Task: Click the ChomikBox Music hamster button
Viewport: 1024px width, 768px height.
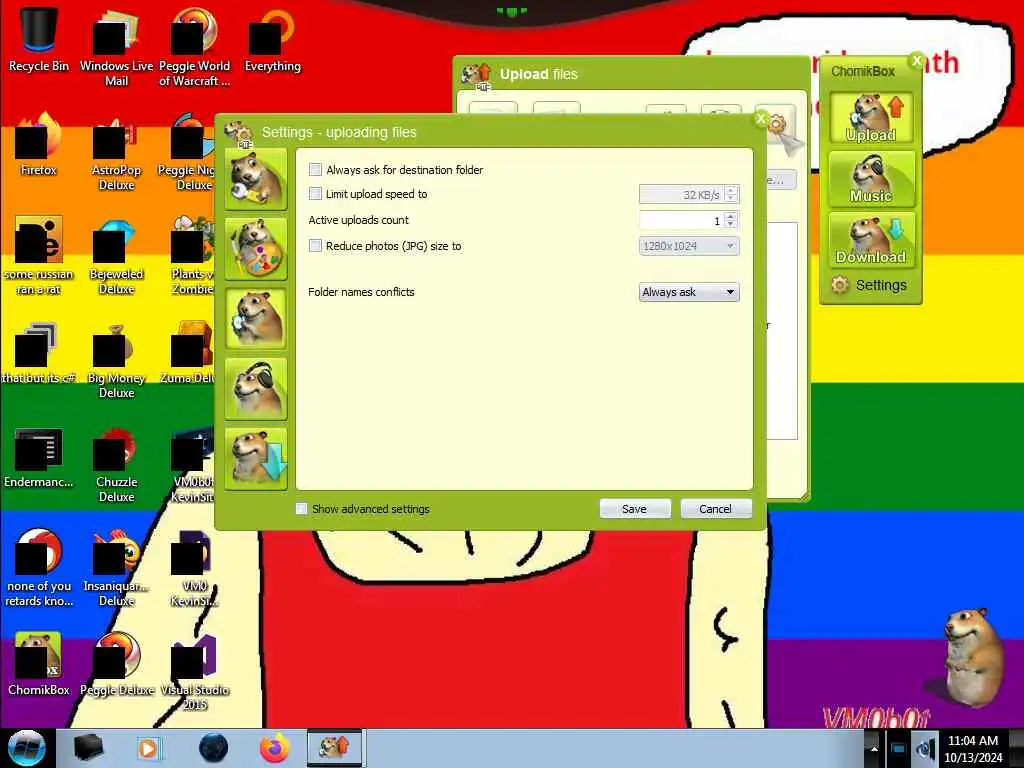Action: [871, 179]
